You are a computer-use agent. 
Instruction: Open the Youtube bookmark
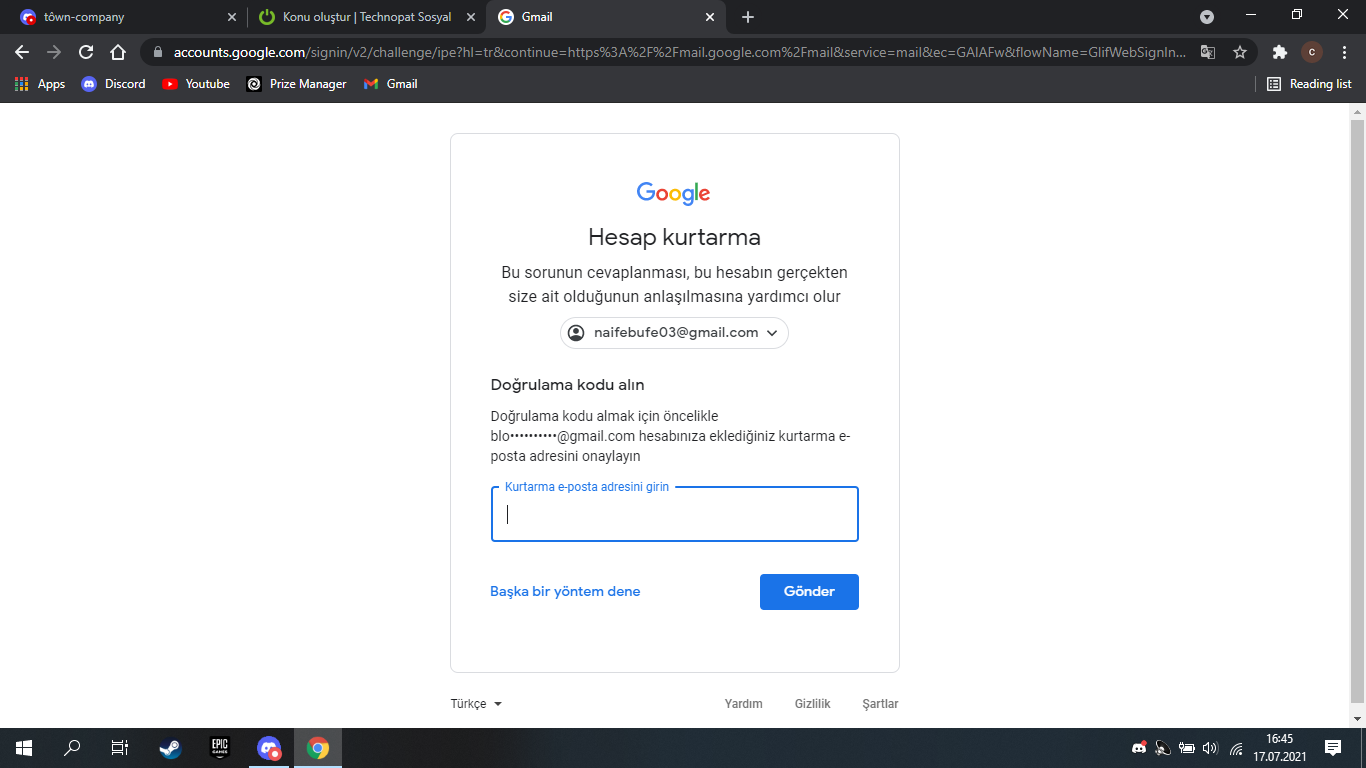[x=196, y=84]
